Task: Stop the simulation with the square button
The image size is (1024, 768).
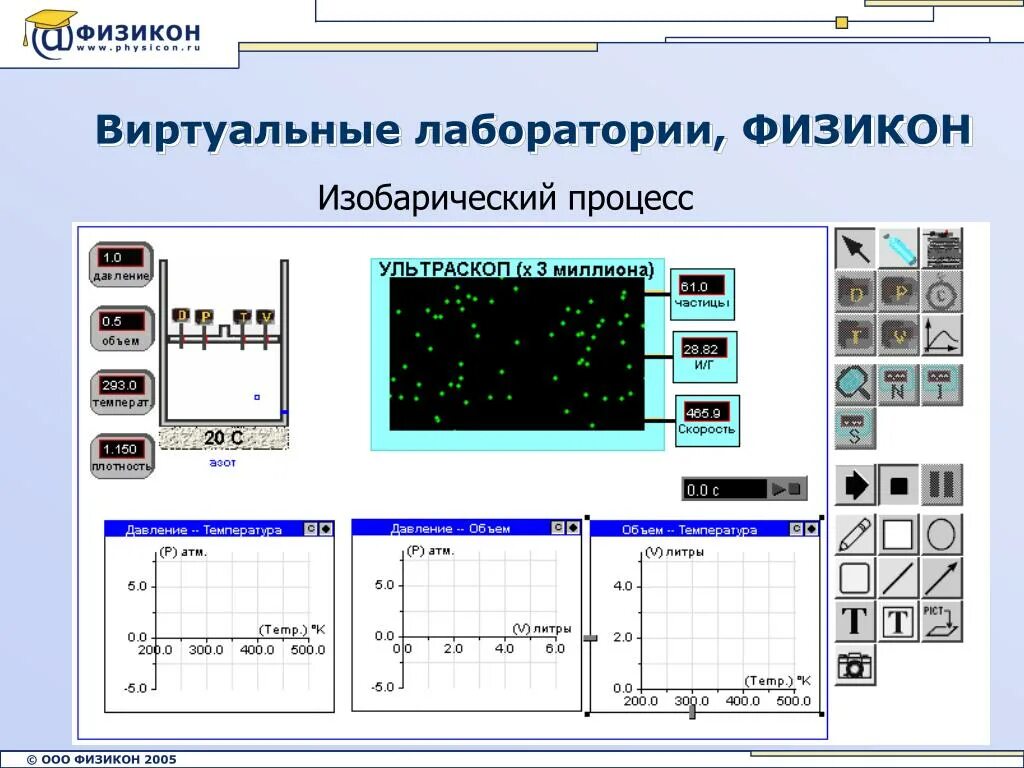Action: [899, 485]
